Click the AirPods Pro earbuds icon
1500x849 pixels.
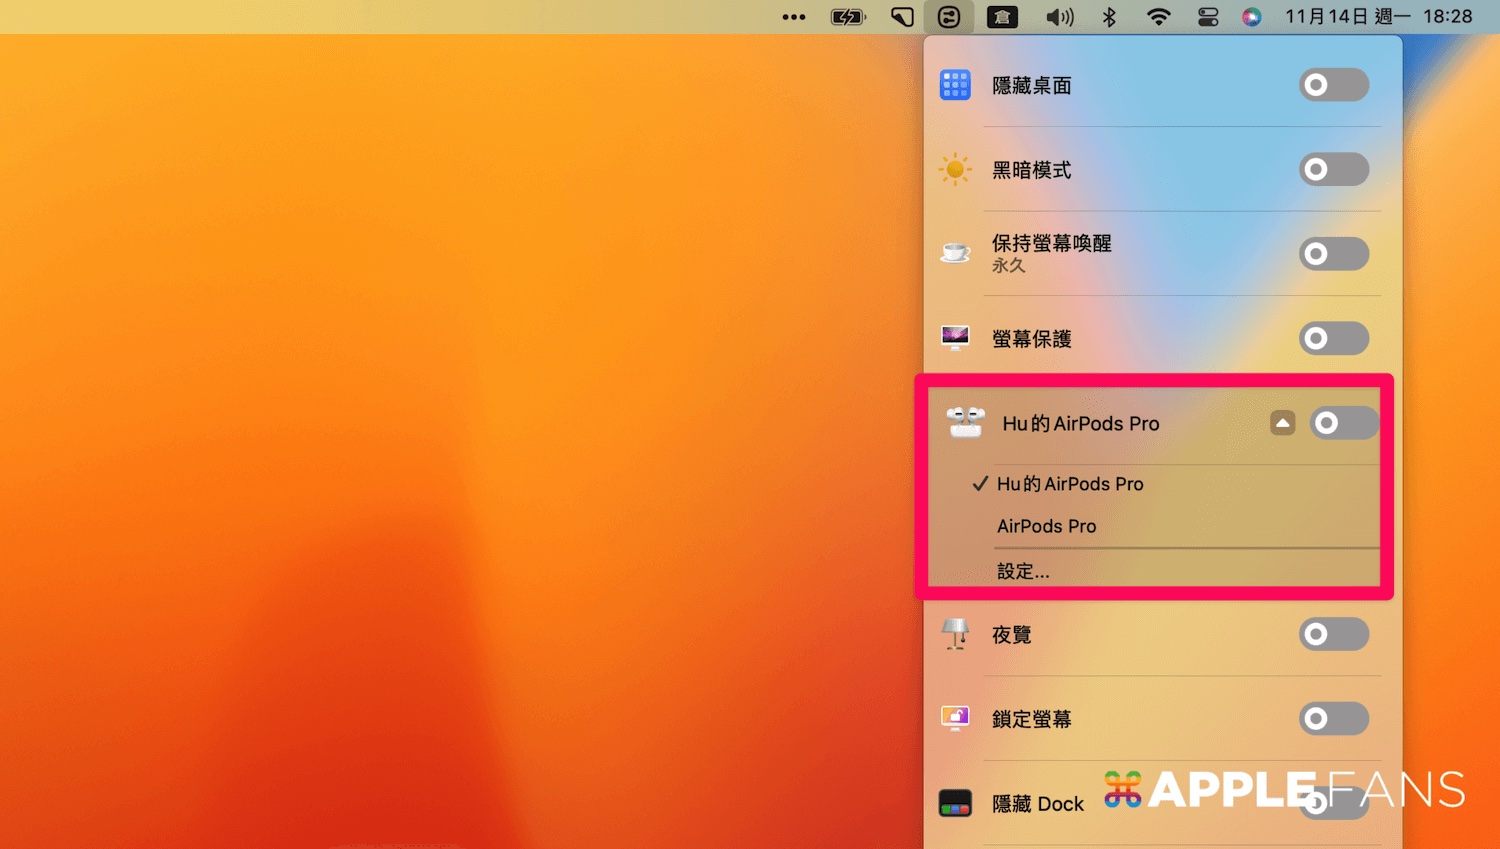tap(963, 423)
